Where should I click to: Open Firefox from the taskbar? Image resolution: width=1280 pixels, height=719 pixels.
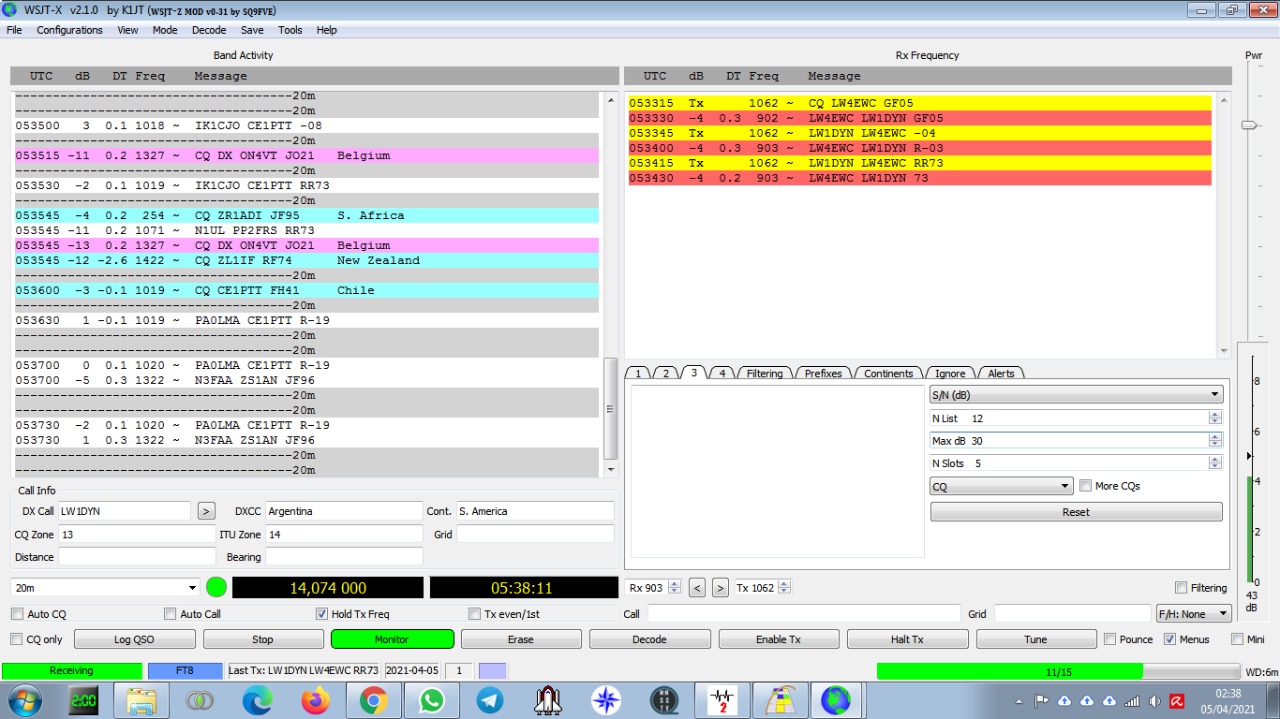coord(315,701)
